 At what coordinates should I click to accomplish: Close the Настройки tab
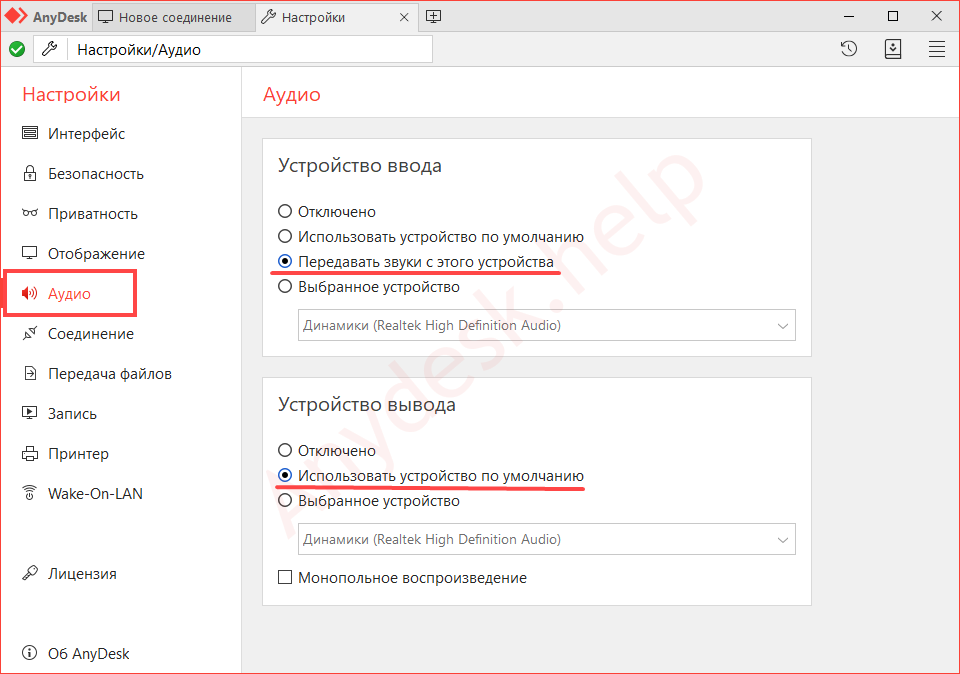[x=404, y=18]
